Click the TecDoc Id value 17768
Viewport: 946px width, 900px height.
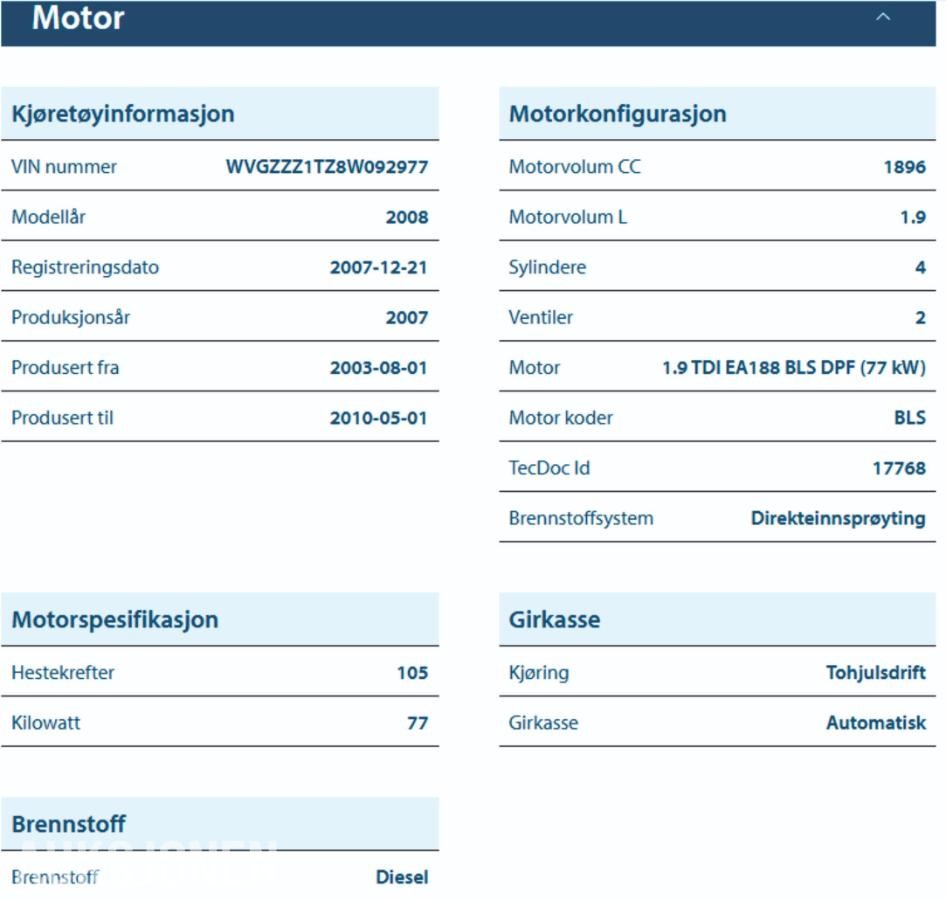tap(899, 467)
